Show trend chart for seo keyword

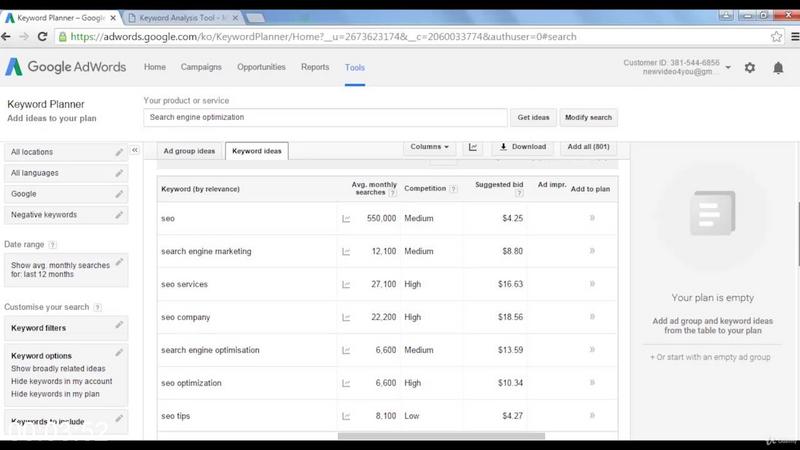tap(346, 218)
